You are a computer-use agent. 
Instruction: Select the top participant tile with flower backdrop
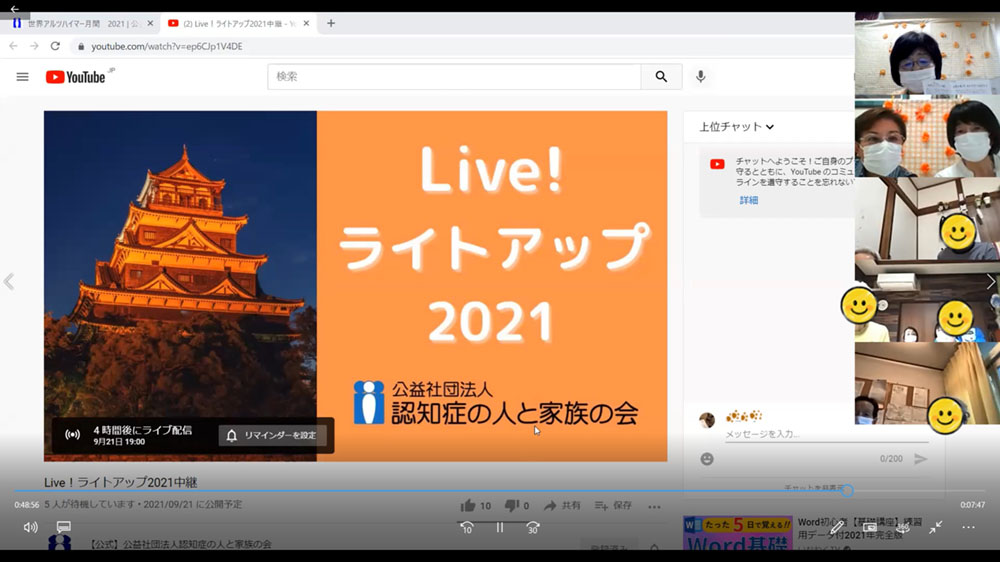[927, 55]
